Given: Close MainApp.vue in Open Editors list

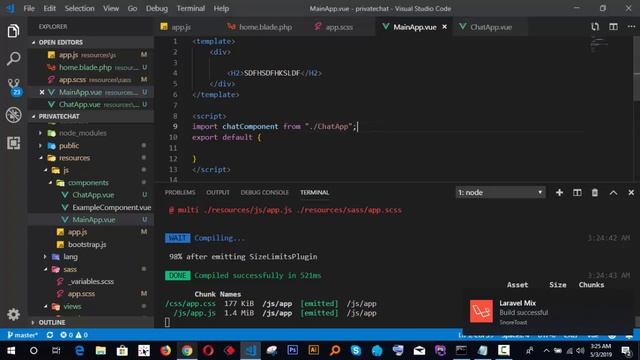Looking at the screenshot, I should pyautogui.click(x=42, y=92).
